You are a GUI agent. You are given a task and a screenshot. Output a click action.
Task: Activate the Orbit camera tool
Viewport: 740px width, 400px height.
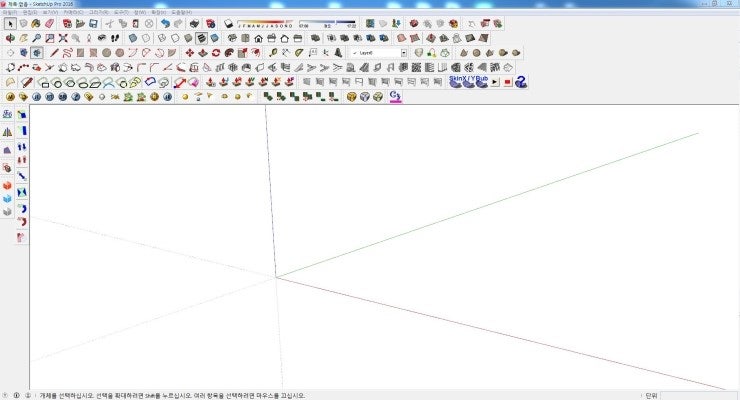[10, 38]
